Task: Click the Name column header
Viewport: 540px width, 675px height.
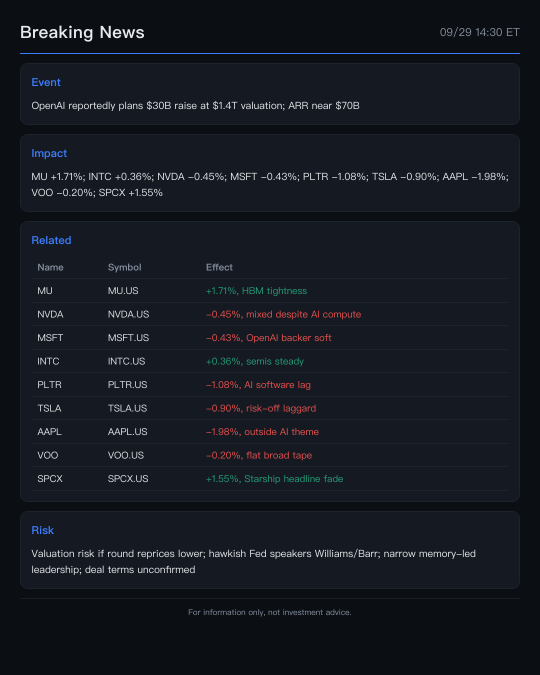Action: [50, 267]
